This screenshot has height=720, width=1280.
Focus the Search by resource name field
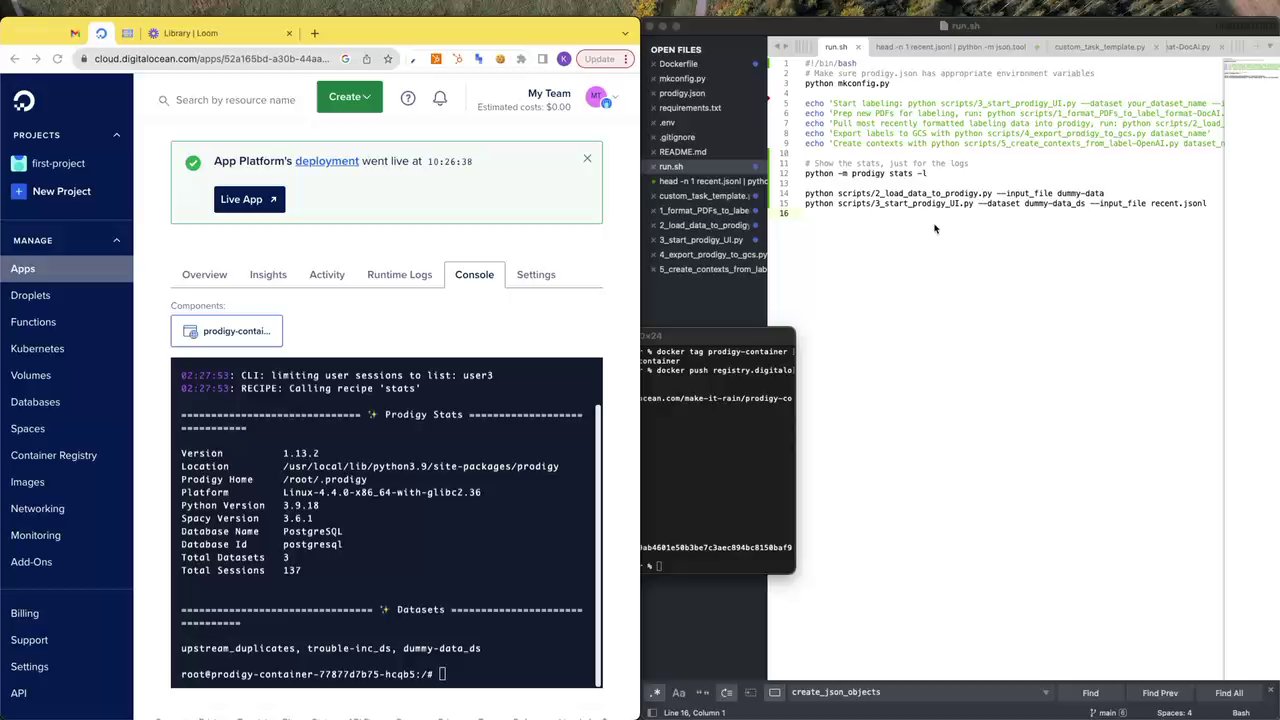[x=235, y=100]
